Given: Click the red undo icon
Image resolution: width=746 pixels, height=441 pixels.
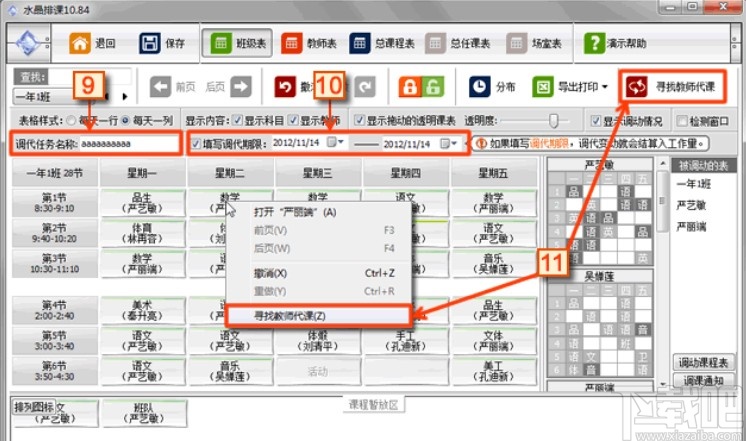Looking at the screenshot, I should point(285,87).
